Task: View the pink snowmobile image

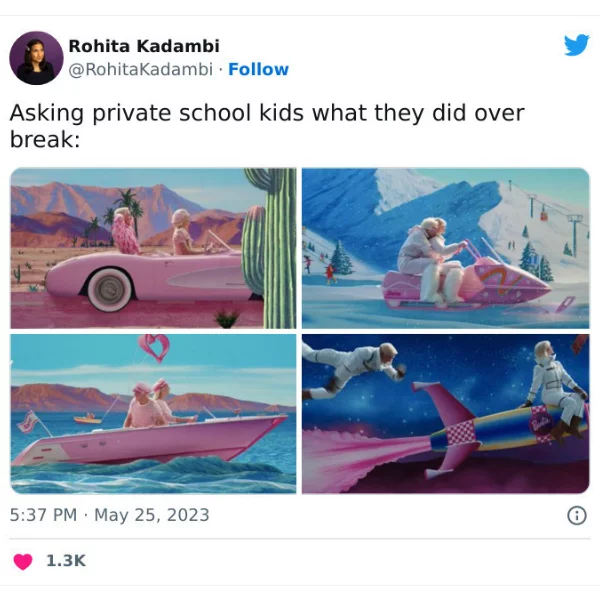Action: pyautogui.click(x=446, y=248)
